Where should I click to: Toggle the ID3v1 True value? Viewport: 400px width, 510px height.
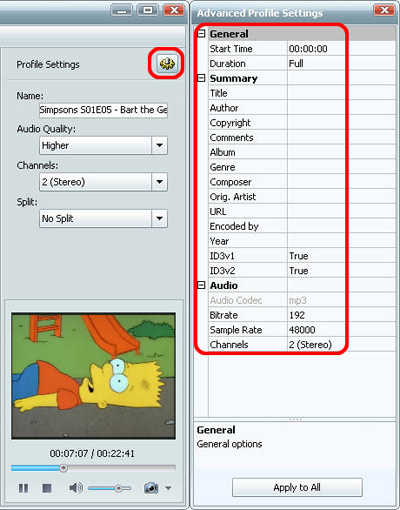(x=299, y=256)
